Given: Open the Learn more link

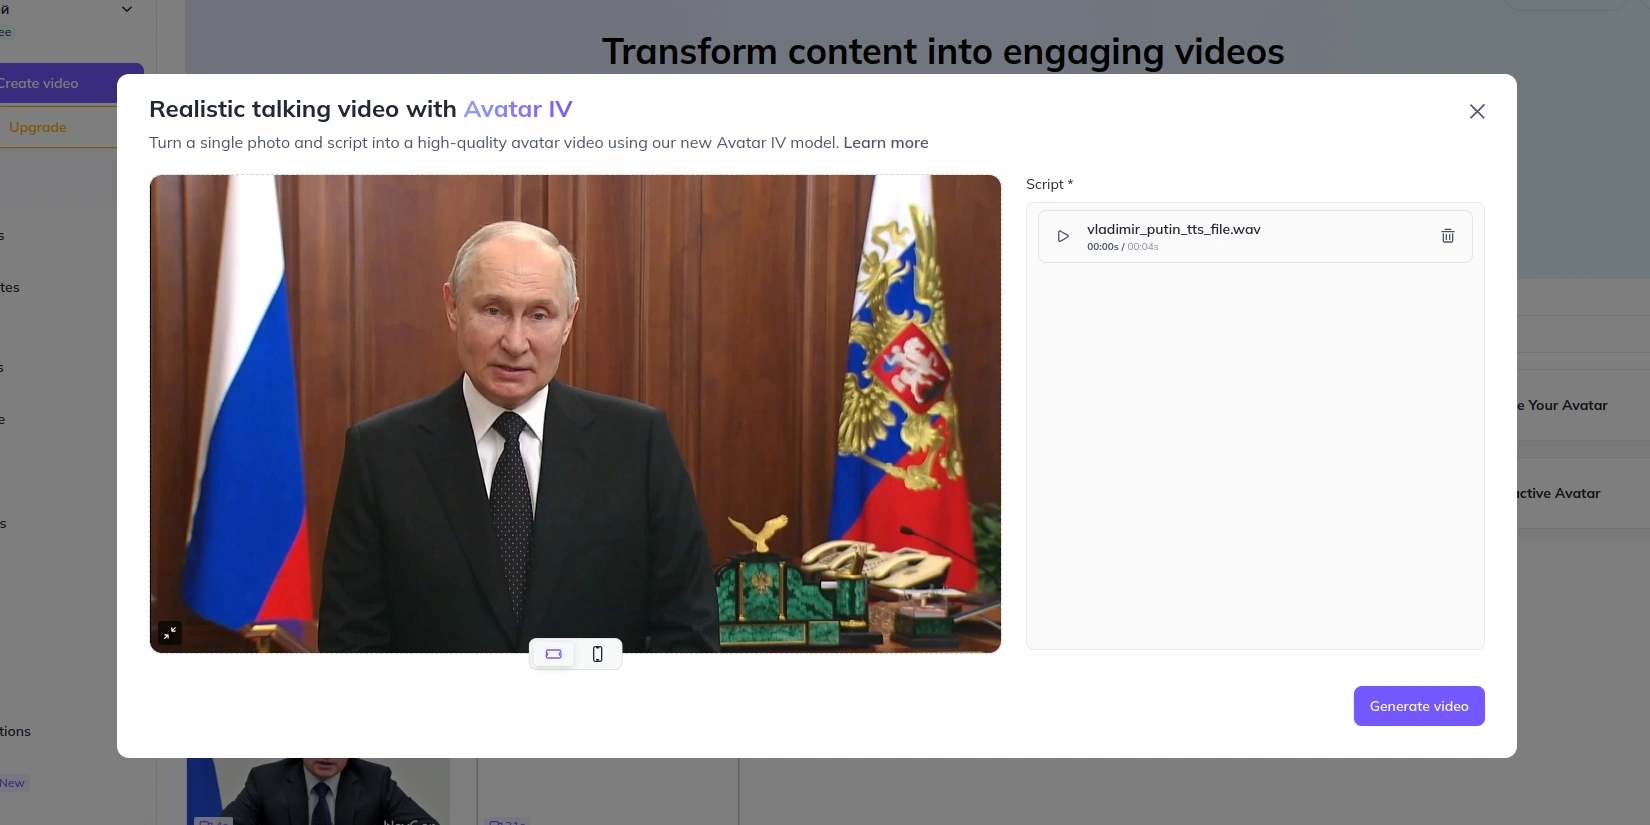Looking at the screenshot, I should [886, 142].
